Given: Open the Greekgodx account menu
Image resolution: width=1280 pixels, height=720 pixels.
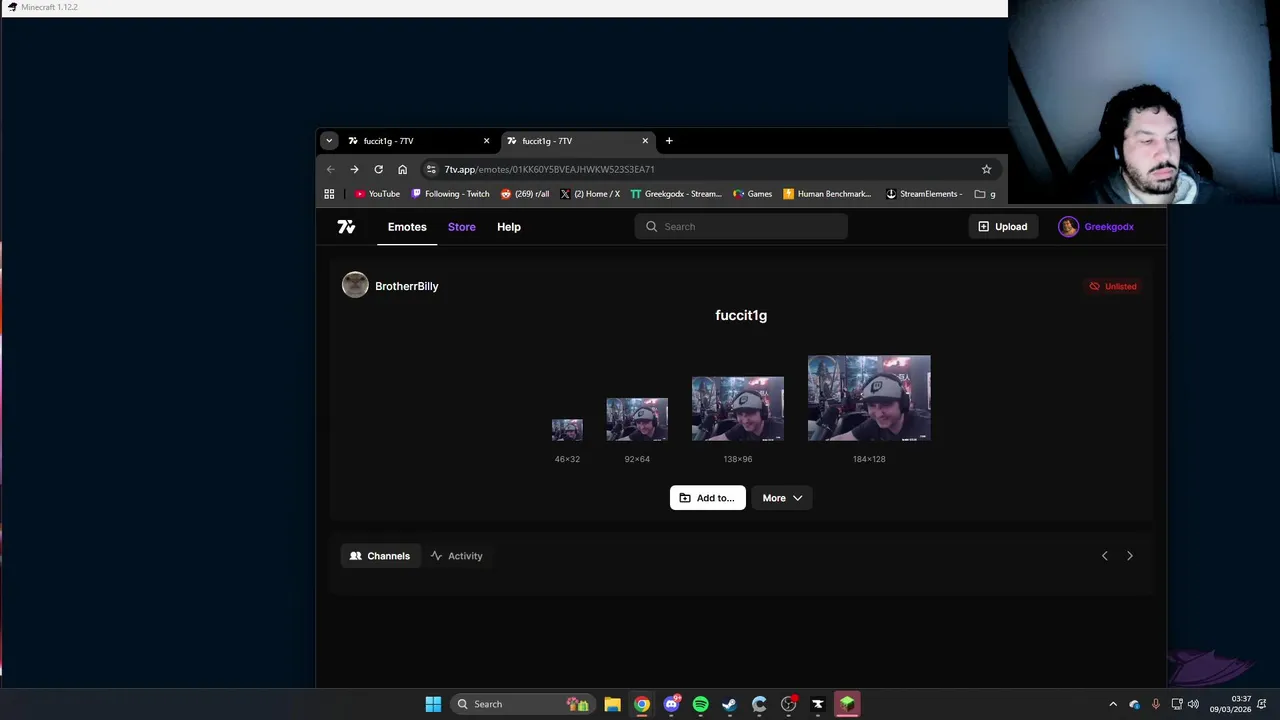Looking at the screenshot, I should click(1096, 227).
